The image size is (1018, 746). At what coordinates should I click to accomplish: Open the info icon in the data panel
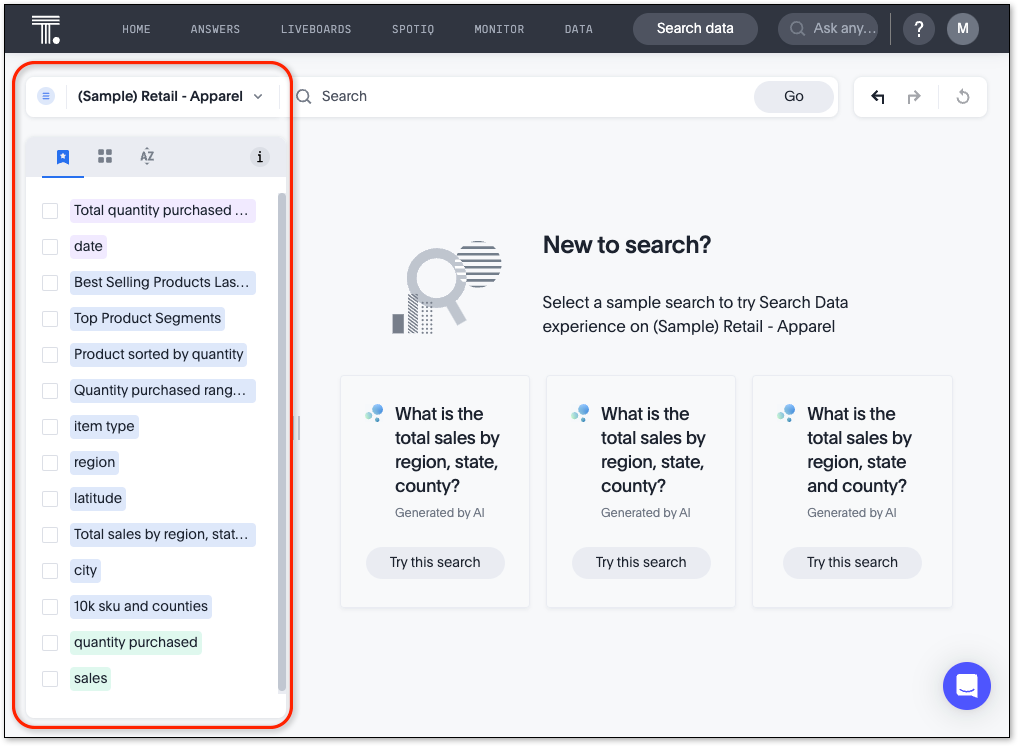click(259, 157)
